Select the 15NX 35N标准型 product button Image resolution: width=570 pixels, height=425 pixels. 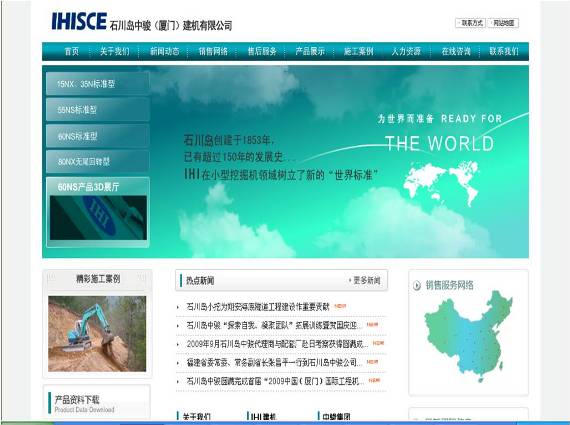click(97, 84)
